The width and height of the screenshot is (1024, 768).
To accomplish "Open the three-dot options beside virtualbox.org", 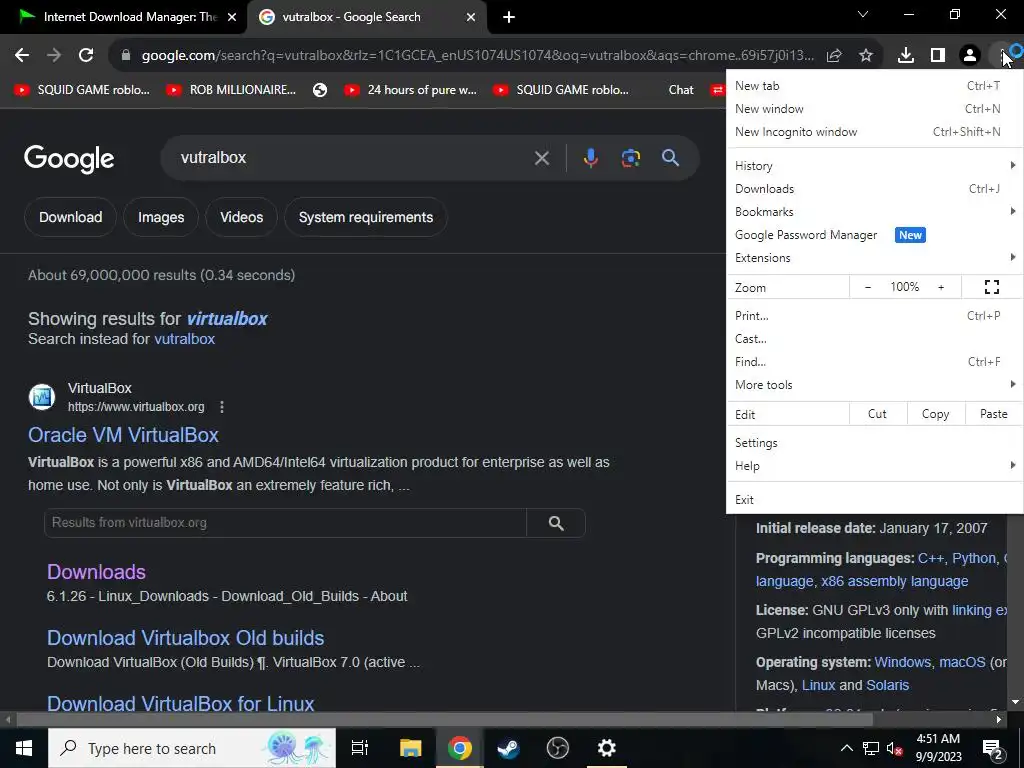I will pos(222,407).
